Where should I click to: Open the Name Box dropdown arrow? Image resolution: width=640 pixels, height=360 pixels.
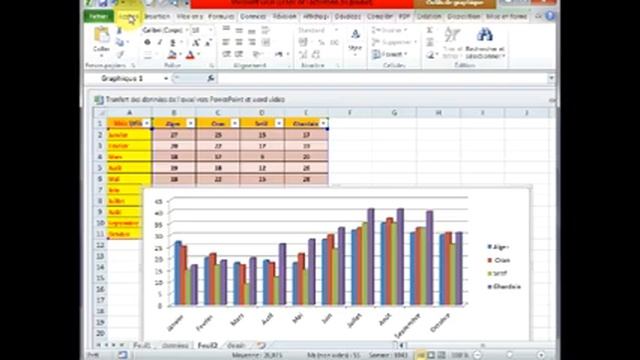[166, 78]
